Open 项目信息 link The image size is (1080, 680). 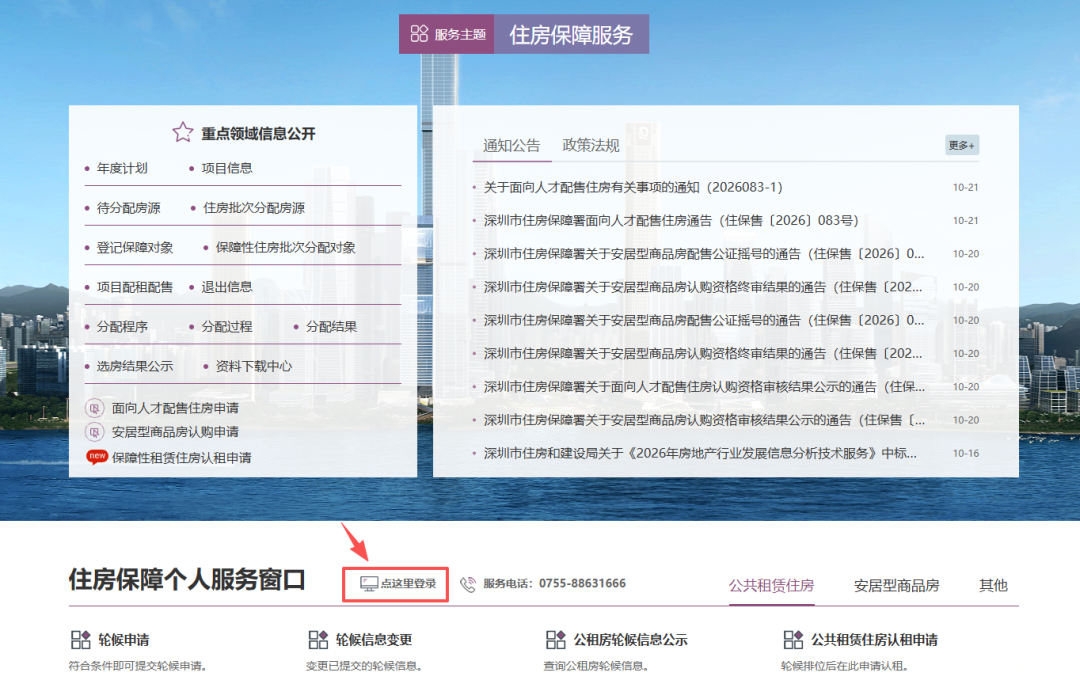click(x=227, y=168)
